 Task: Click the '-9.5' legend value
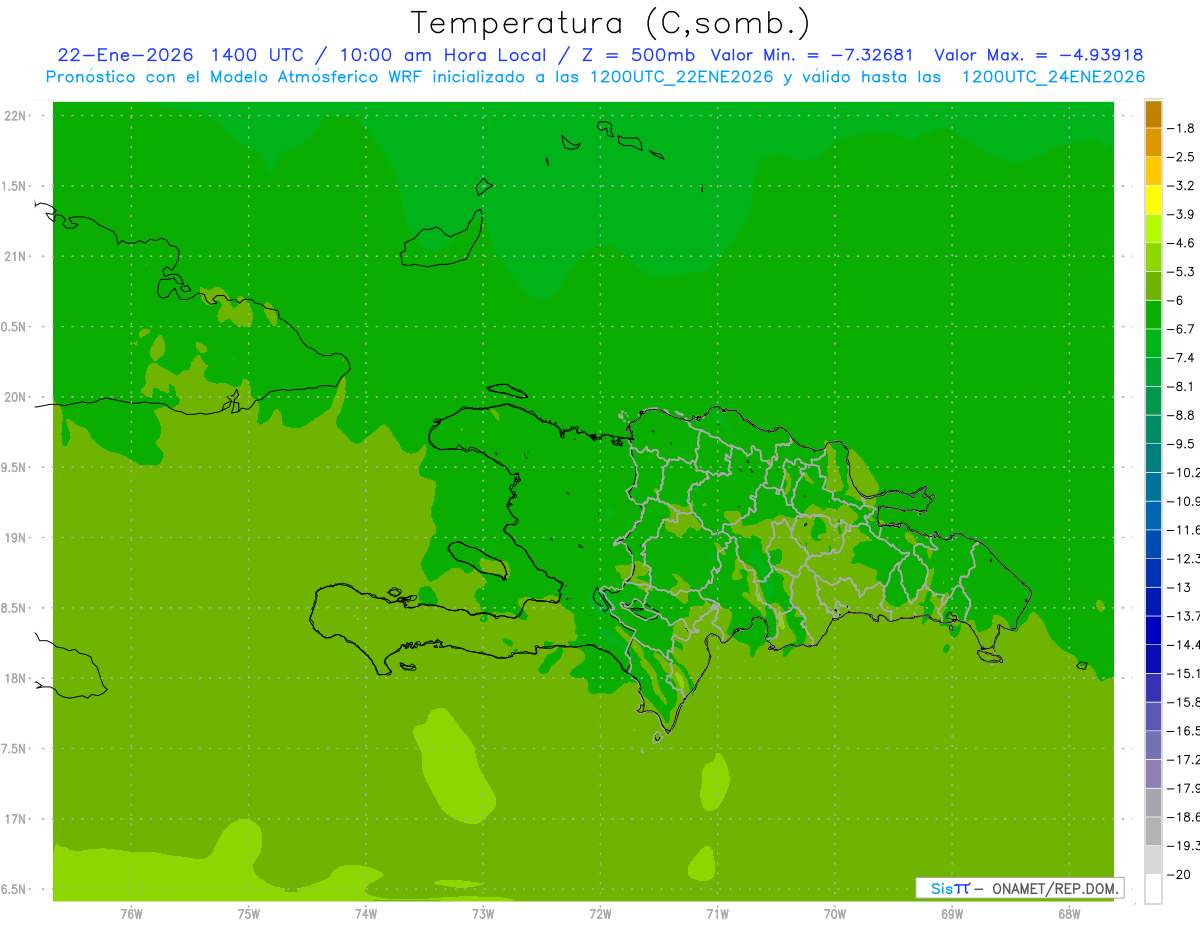[1179, 443]
